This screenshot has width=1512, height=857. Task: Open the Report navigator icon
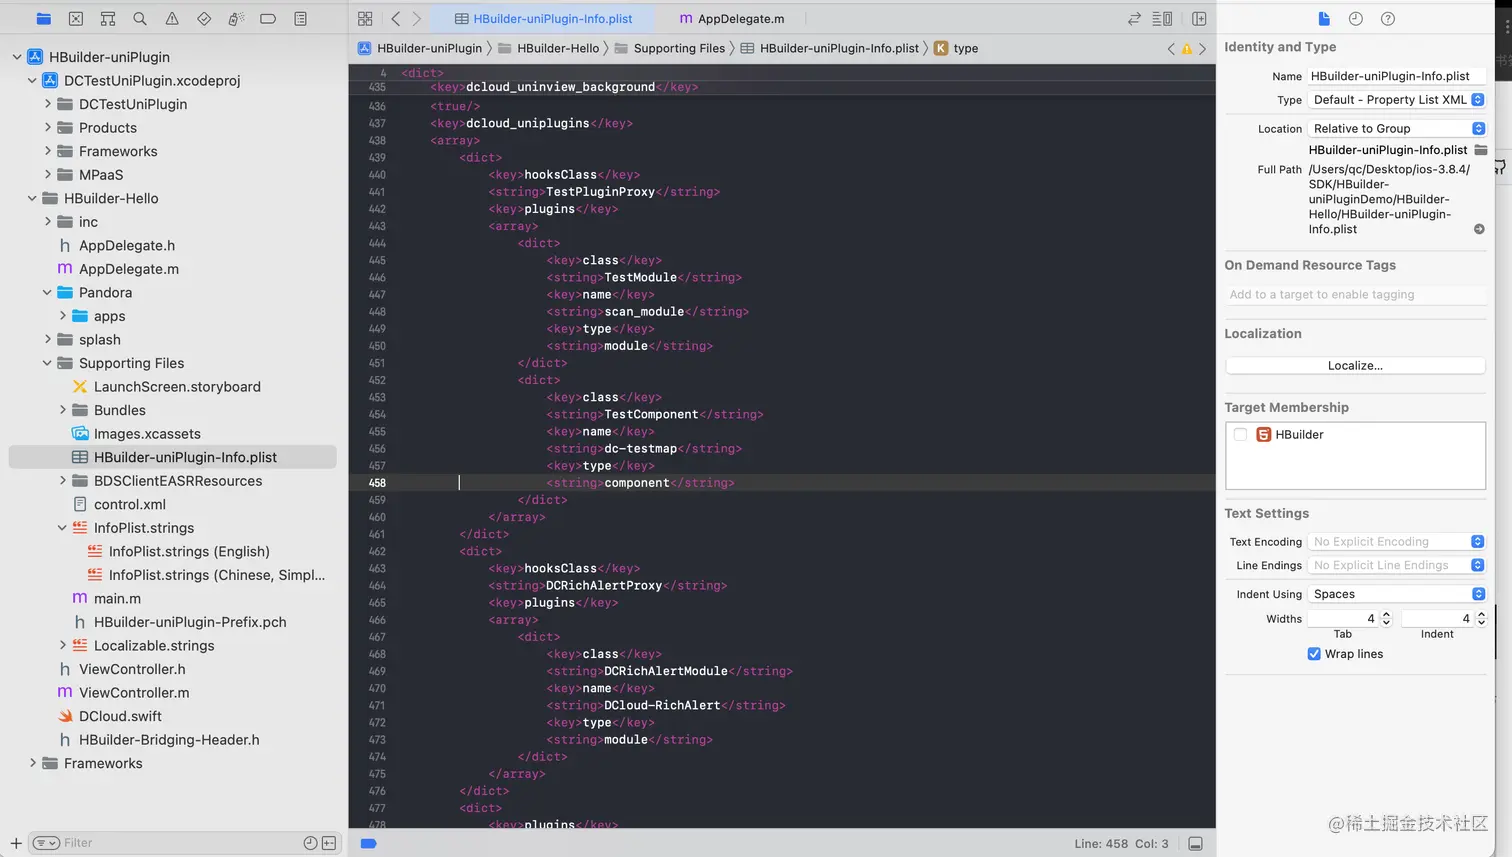[x=300, y=18]
